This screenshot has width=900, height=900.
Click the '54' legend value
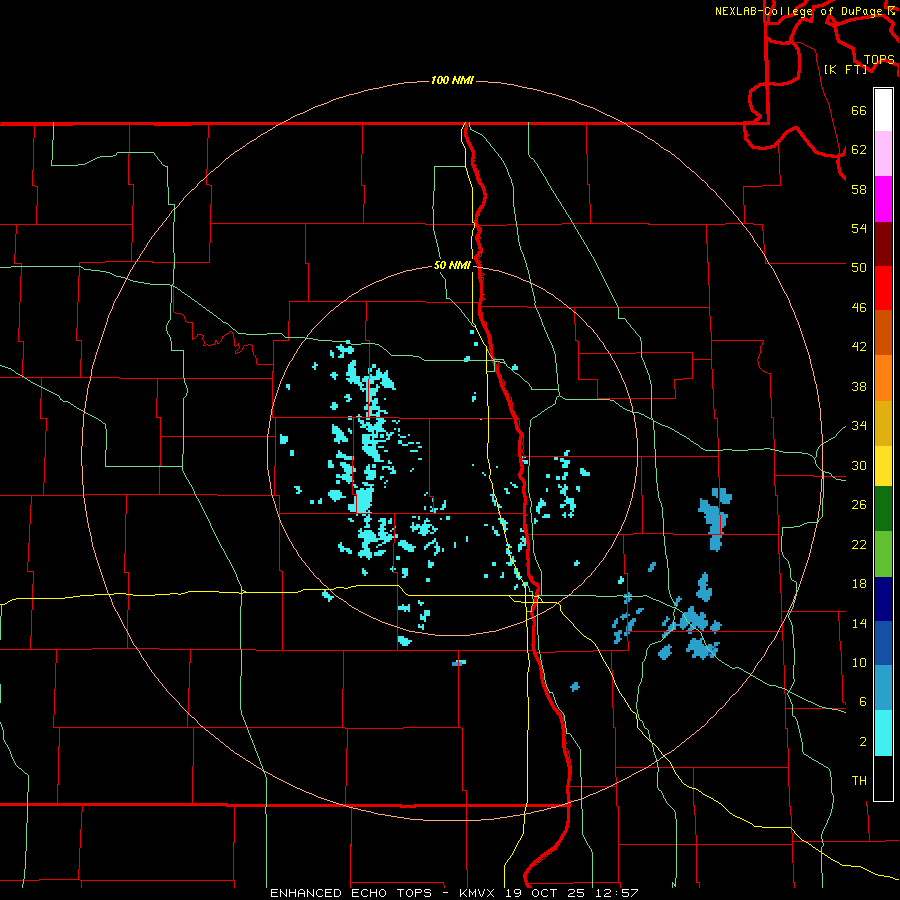click(x=859, y=228)
